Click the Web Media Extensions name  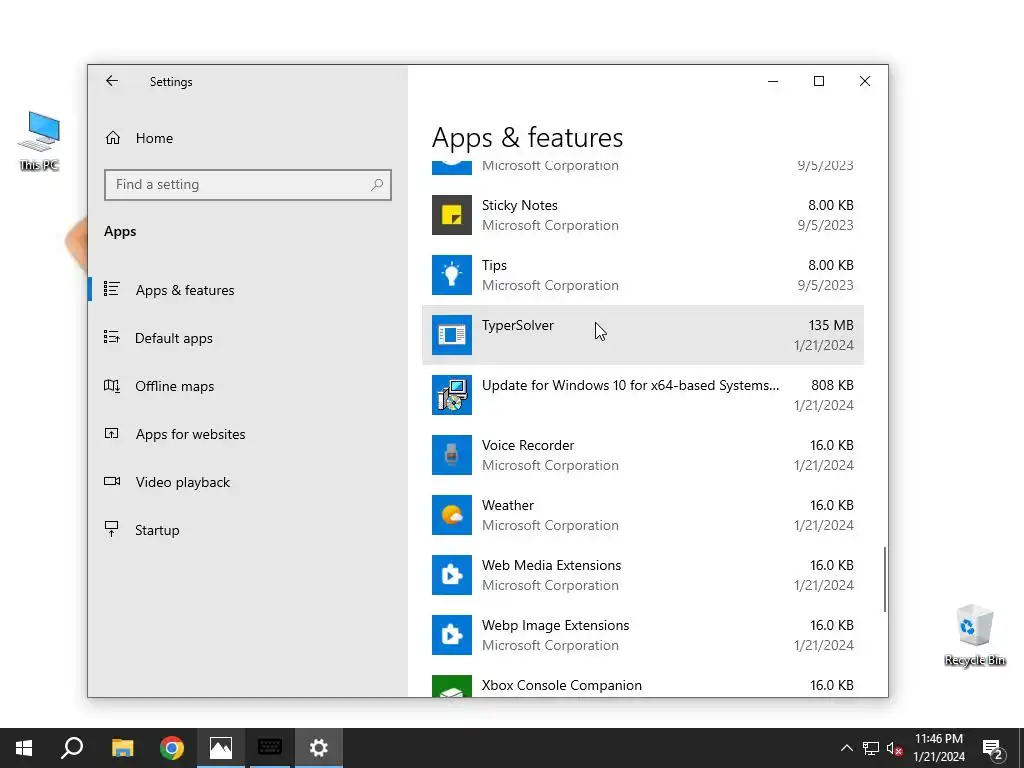click(551, 566)
